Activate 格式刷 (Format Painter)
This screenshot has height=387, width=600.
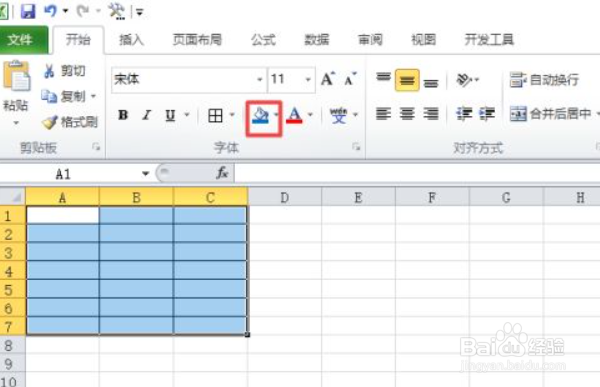pos(70,122)
